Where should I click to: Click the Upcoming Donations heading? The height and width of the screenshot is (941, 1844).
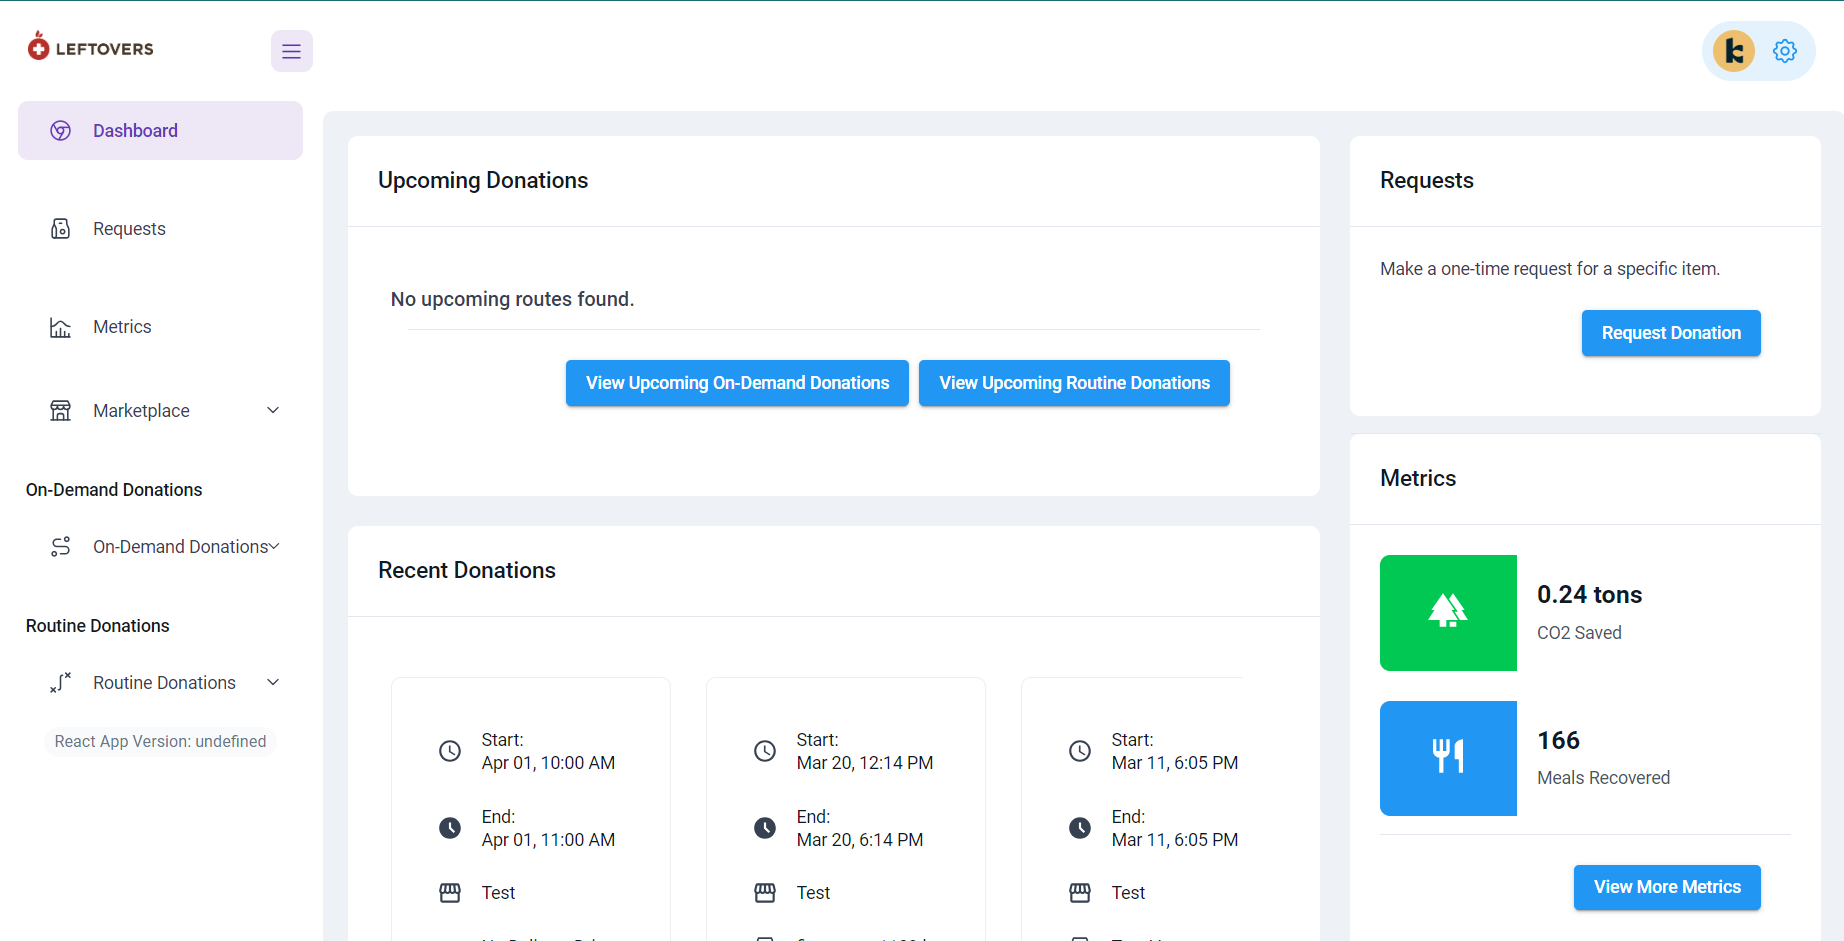483,180
